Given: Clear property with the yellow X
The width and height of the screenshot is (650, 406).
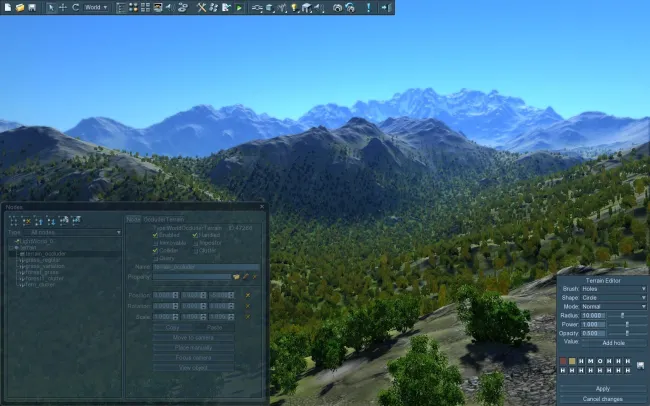Looking at the screenshot, I should click(255, 277).
